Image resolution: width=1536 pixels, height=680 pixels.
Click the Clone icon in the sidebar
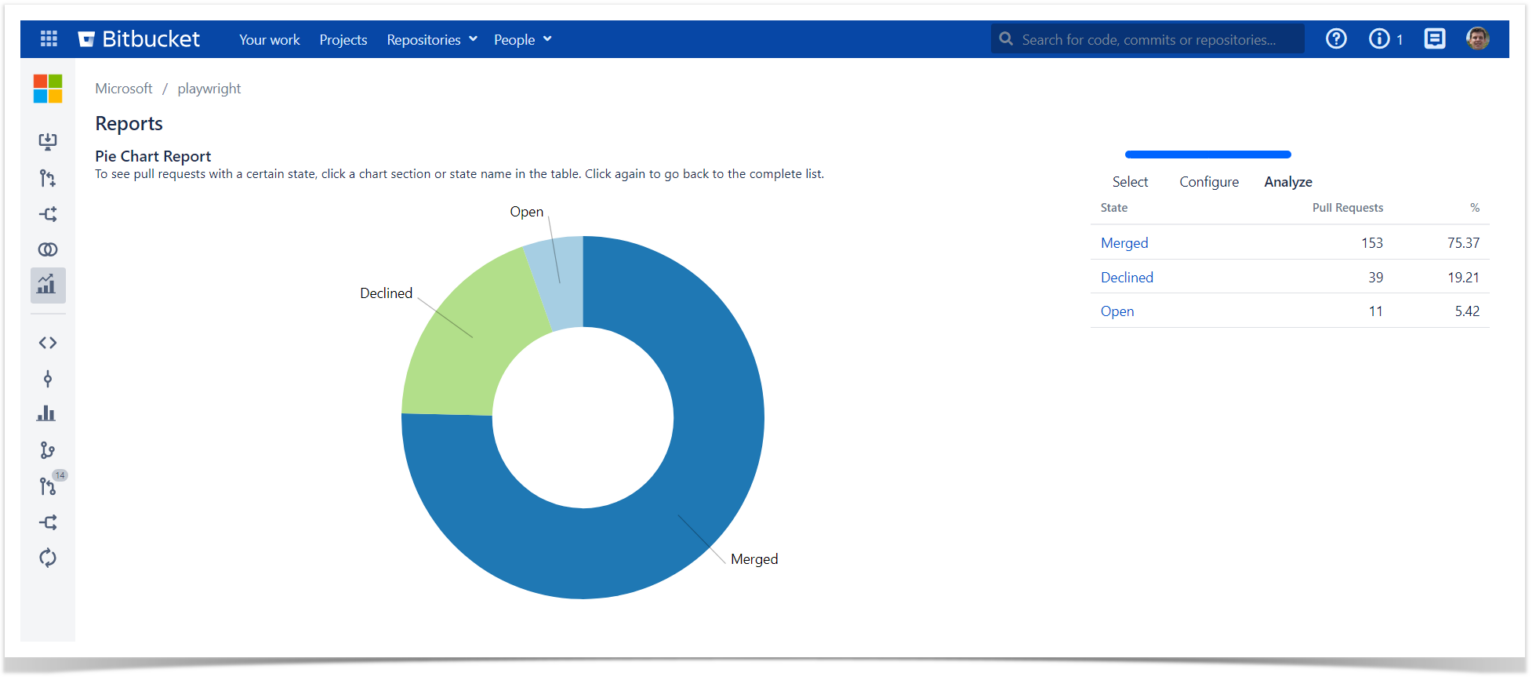coord(47,142)
